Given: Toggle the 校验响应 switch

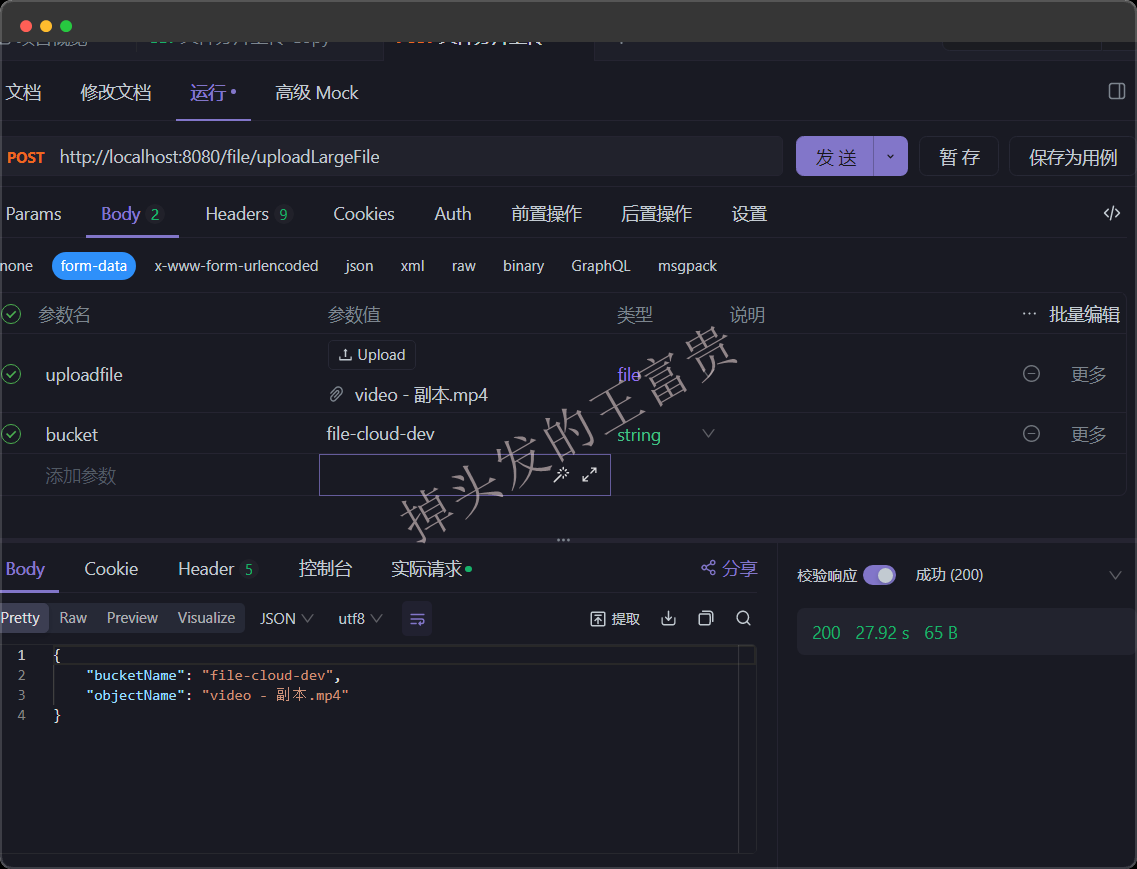Looking at the screenshot, I should pos(879,575).
